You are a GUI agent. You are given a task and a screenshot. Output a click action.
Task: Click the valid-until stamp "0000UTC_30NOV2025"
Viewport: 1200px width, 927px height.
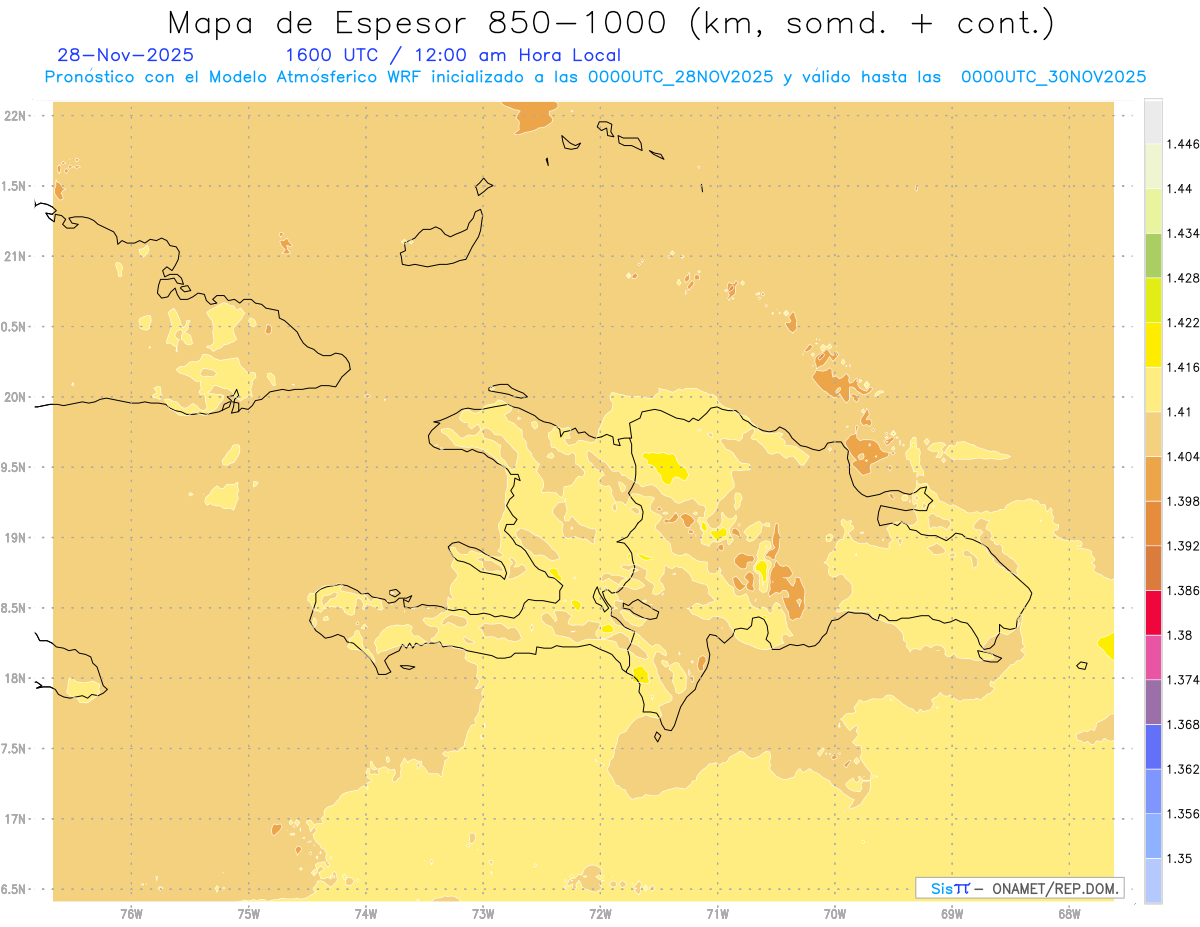point(1054,77)
